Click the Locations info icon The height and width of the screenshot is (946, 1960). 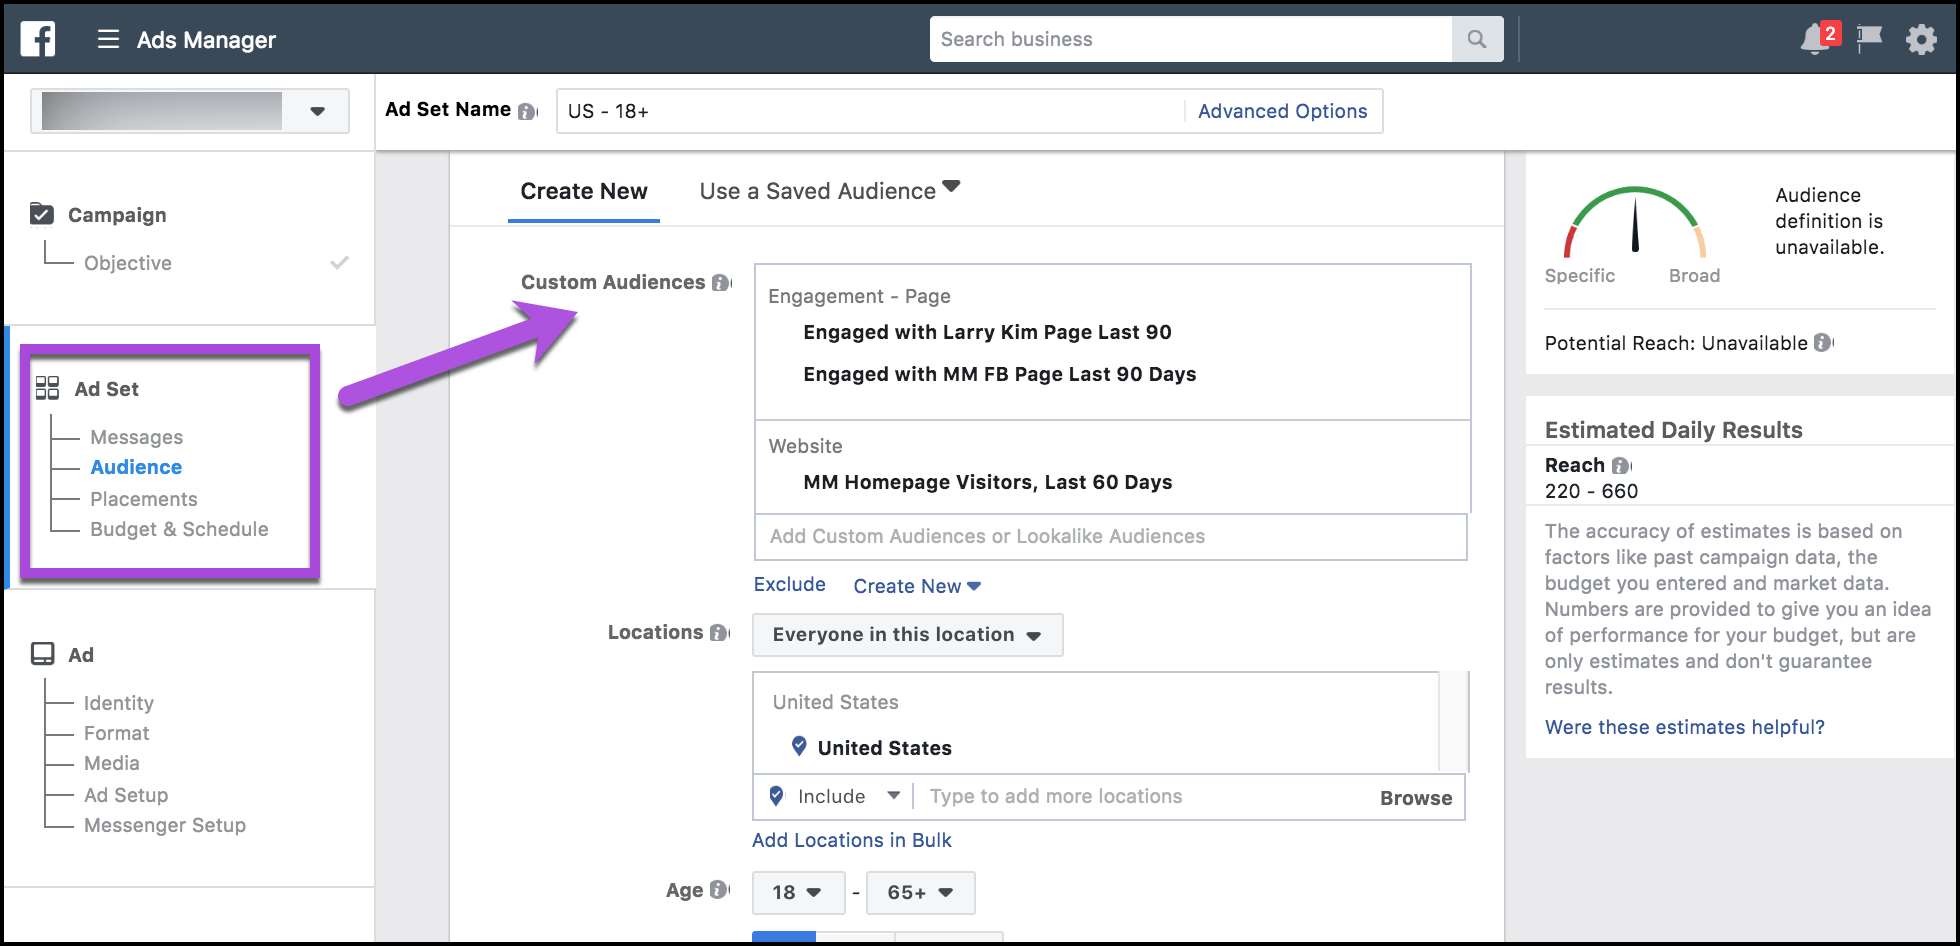click(718, 632)
